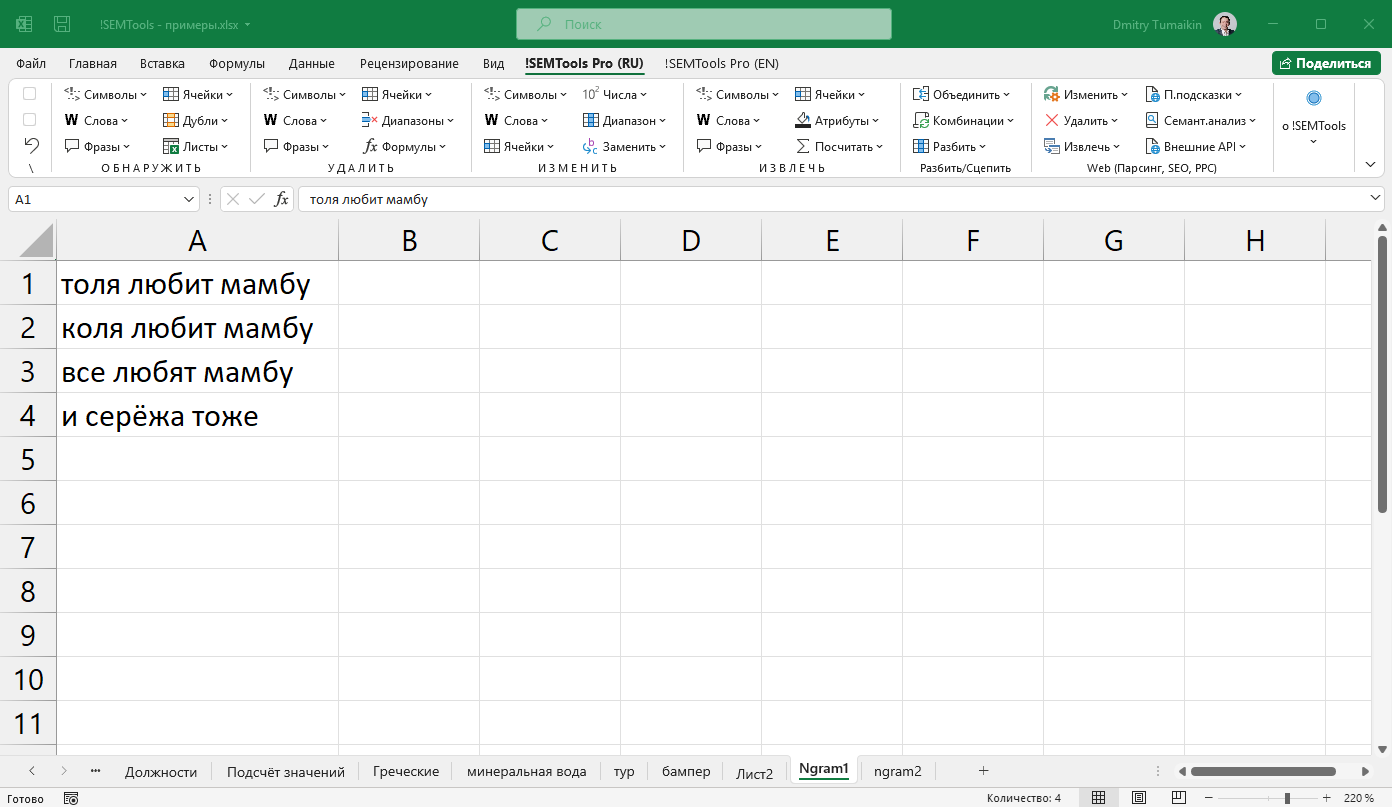Tick the lower checkbox above Undo arrow
The width and height of the screenshot is (1392, 807).
pyautogui.click(x=30, y=120)
